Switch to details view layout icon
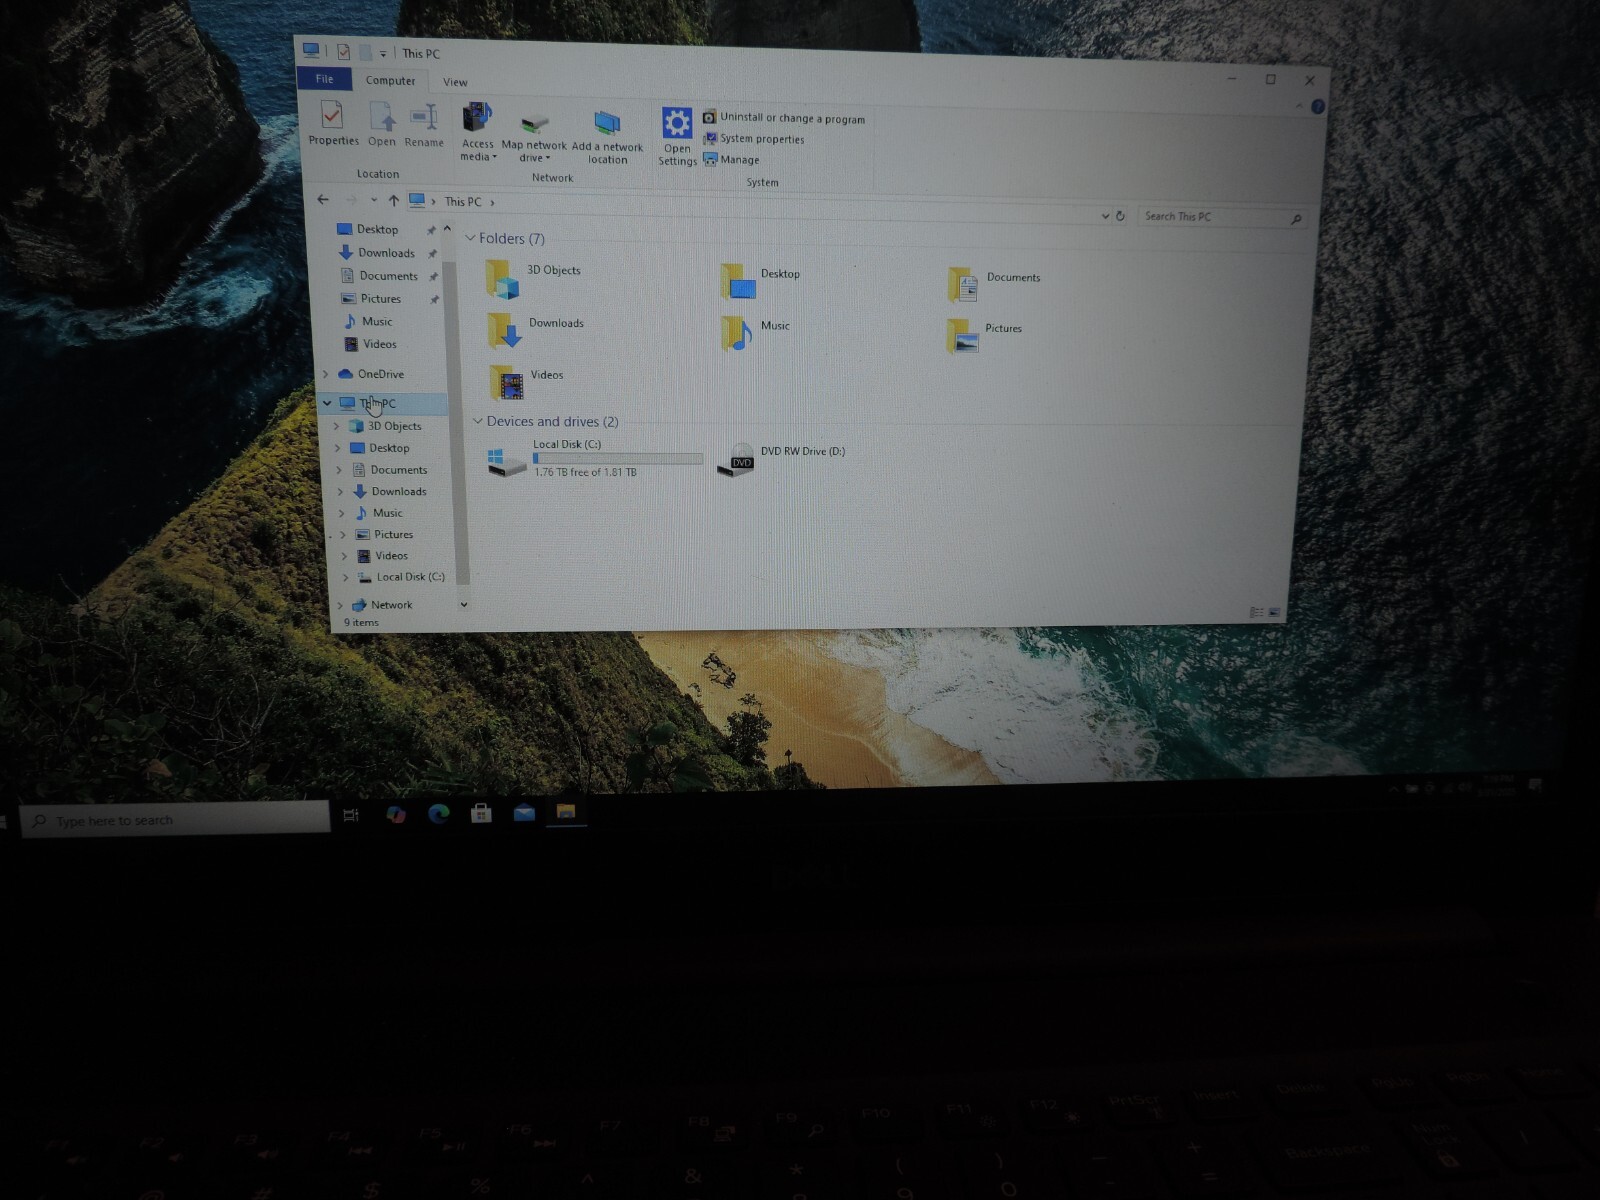This screenshot has height=1200, width=1600. [1256, 612]
